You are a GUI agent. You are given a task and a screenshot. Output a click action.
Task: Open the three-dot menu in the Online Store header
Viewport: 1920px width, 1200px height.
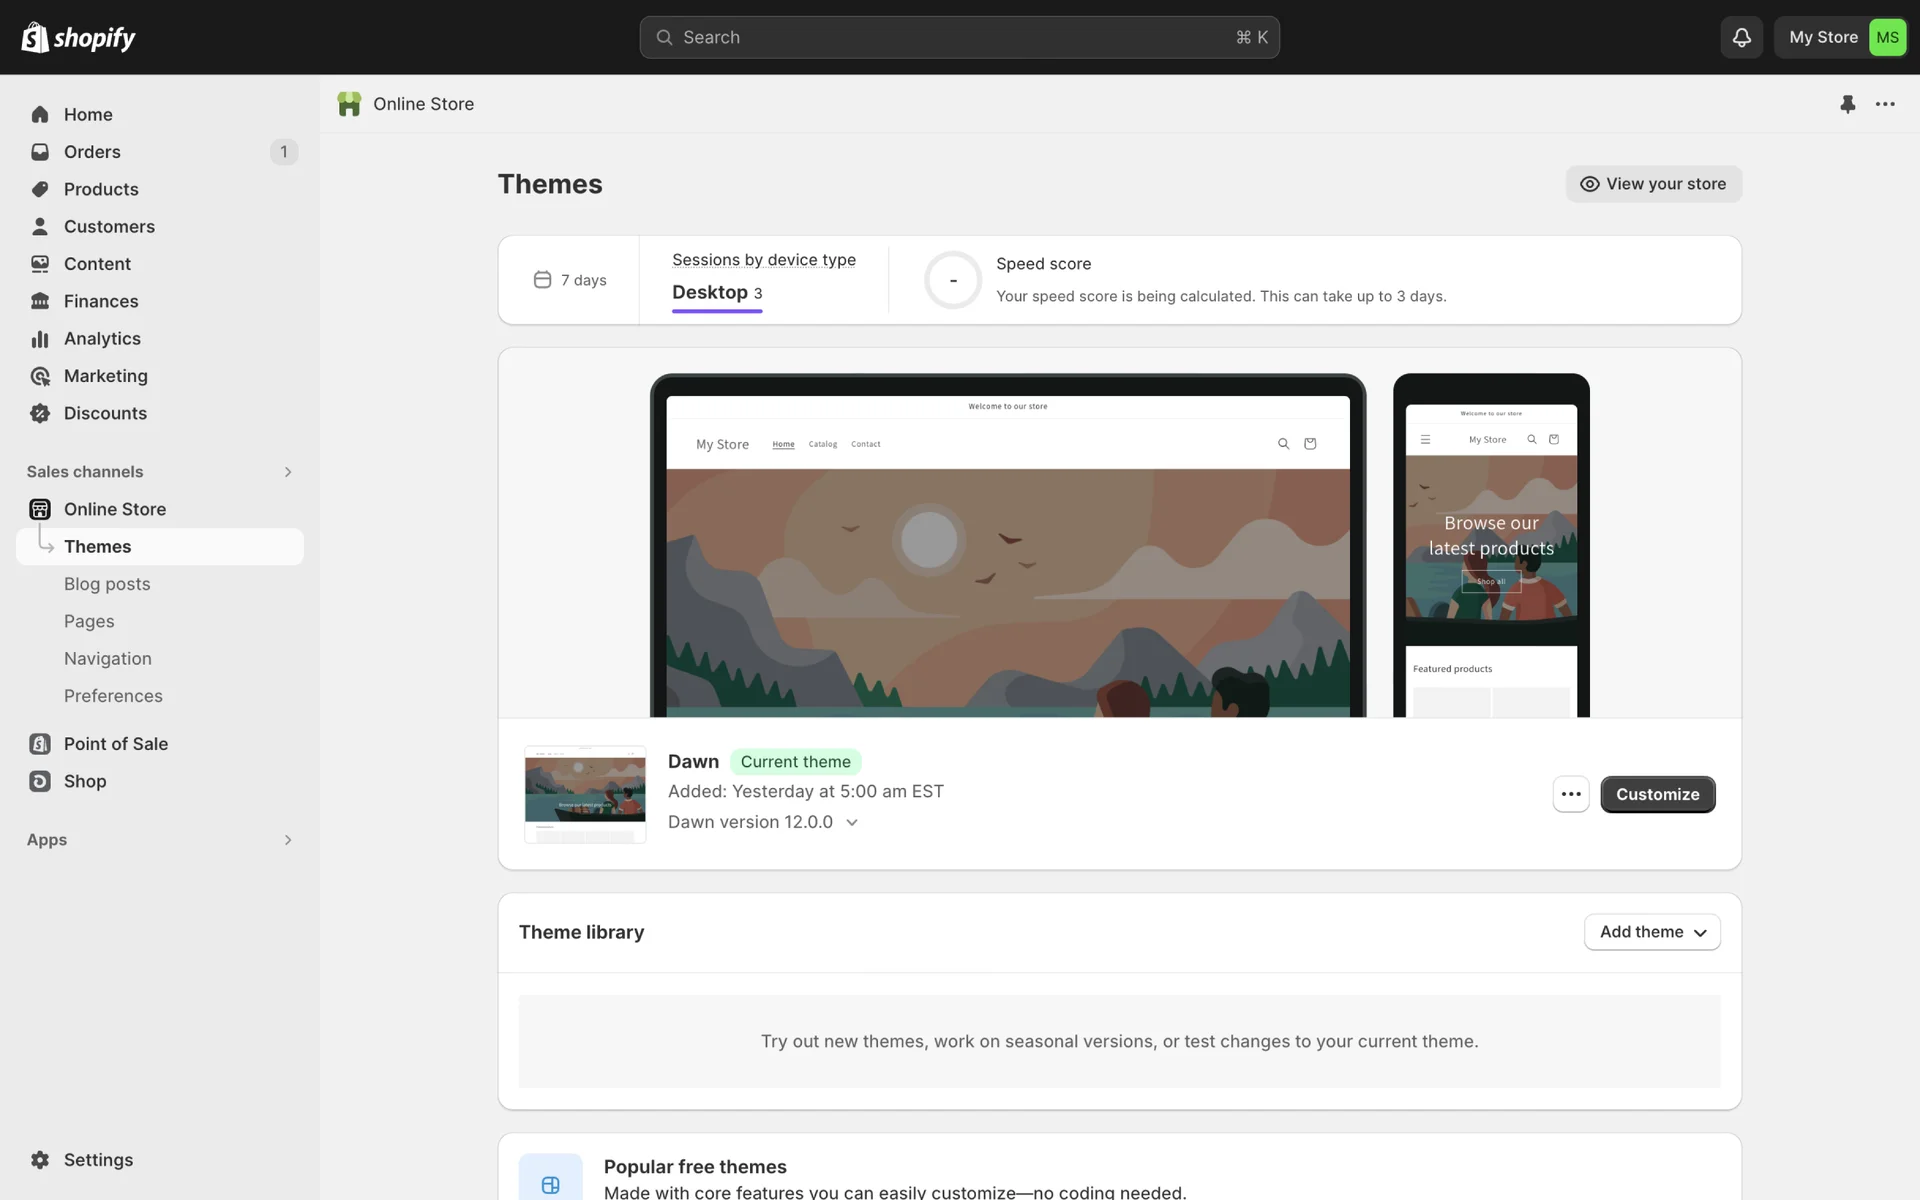(x=1885, y=104)
